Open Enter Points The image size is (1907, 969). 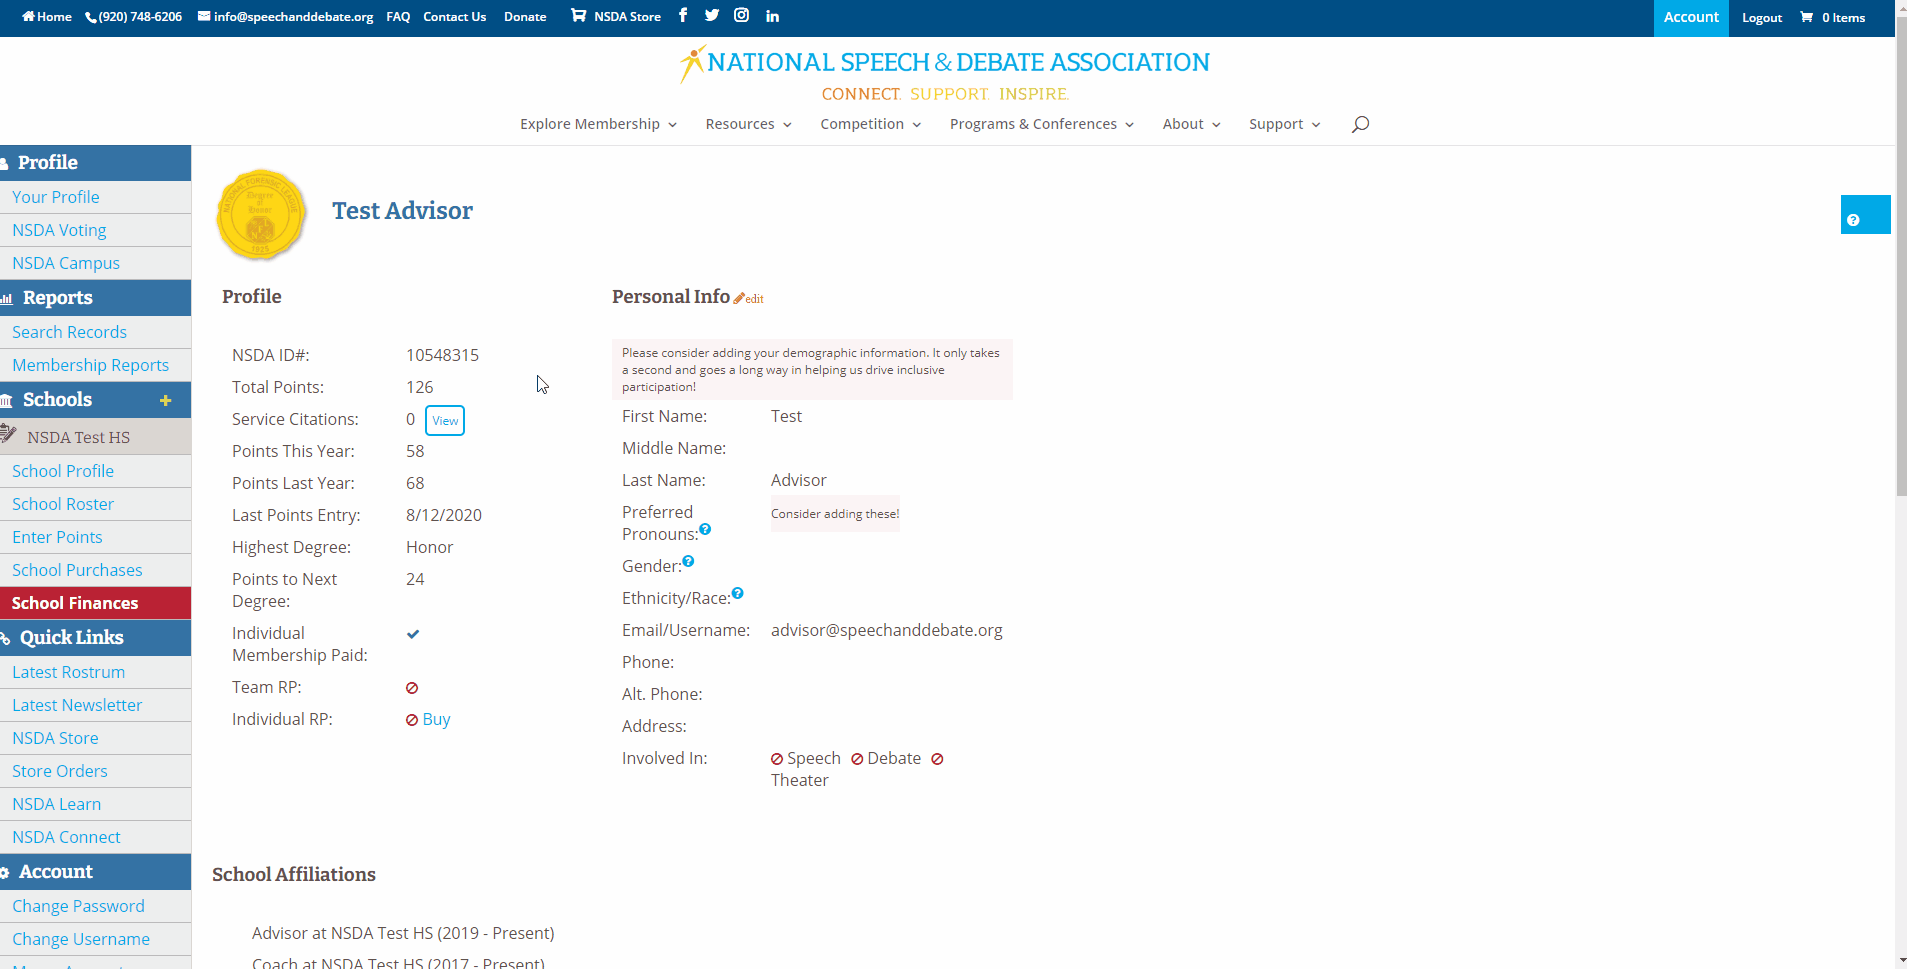[95, 537]
